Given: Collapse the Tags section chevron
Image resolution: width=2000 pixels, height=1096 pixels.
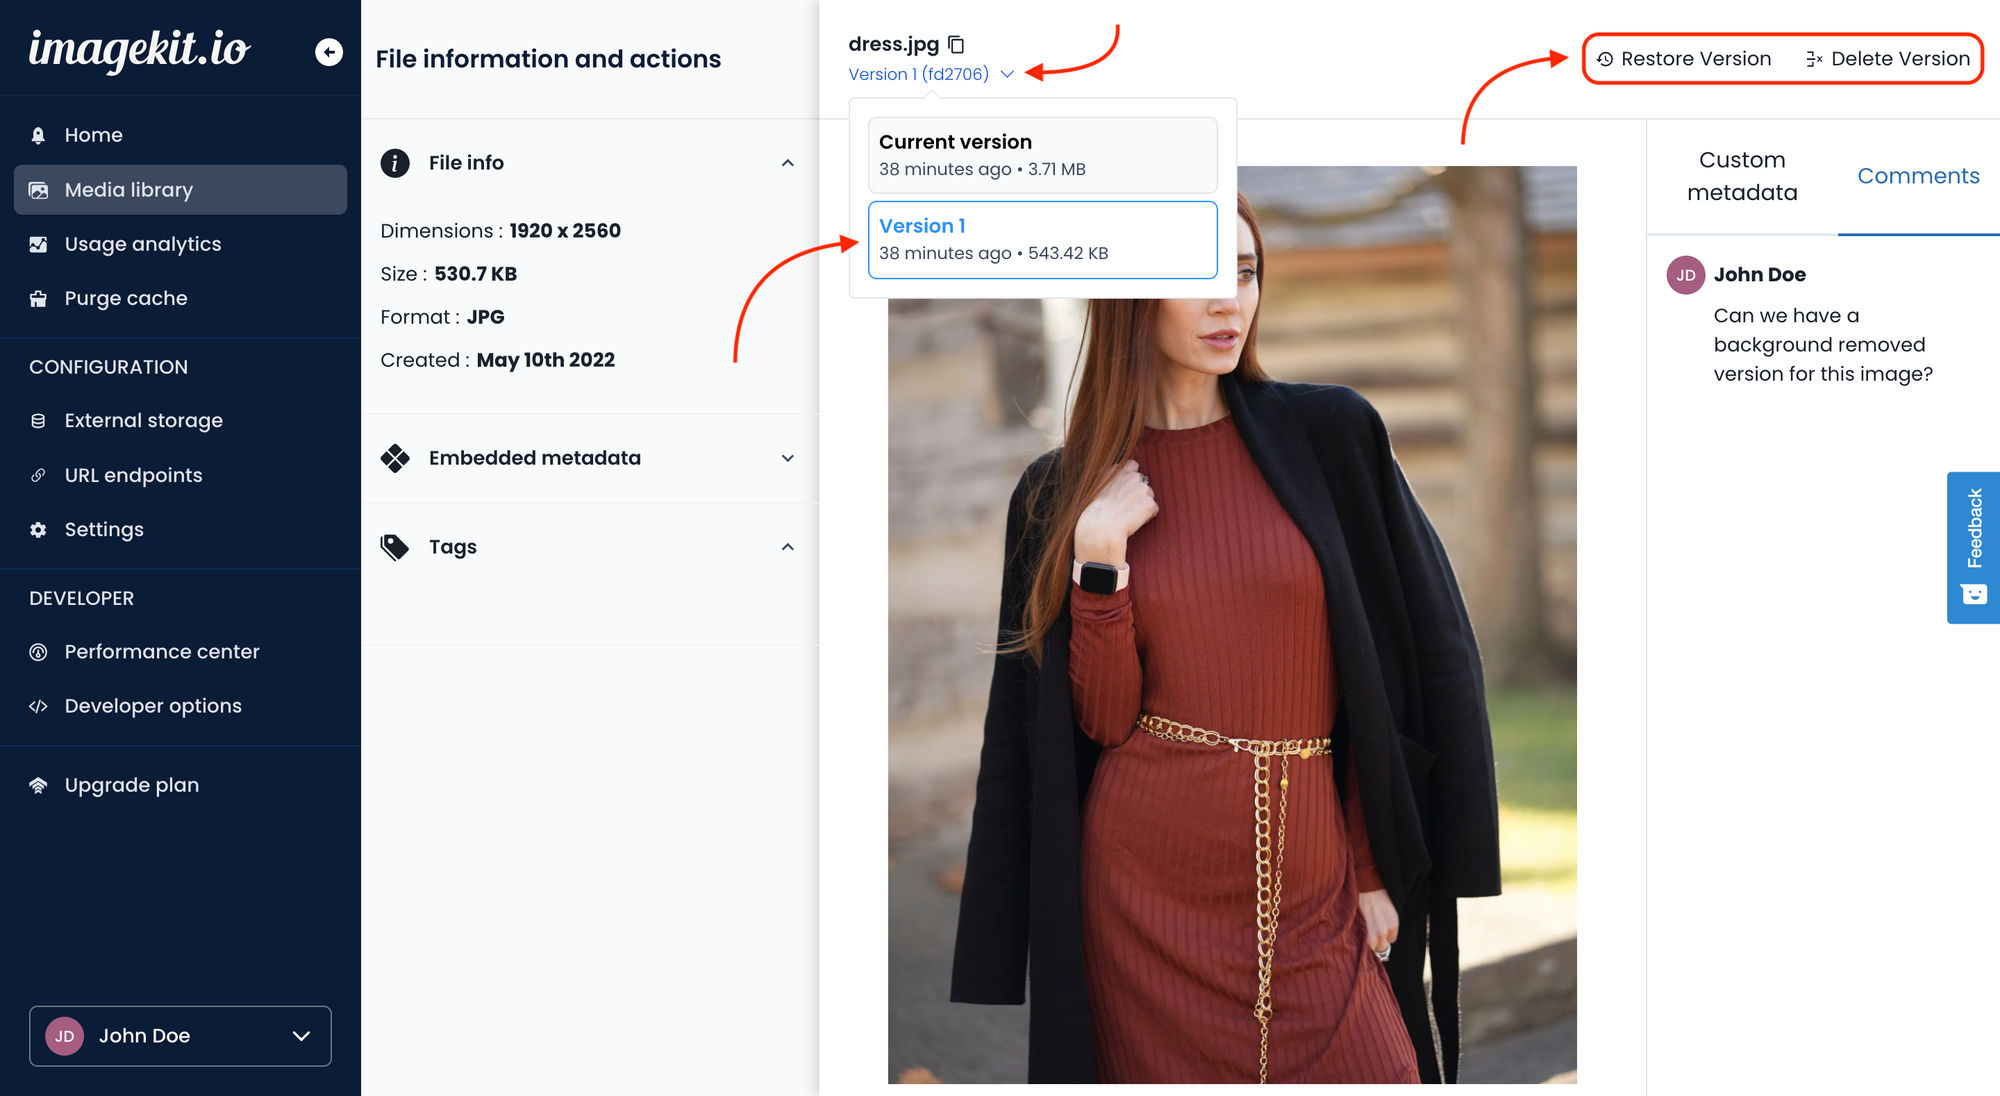Looking at the screenshot, I should [788, 547].
